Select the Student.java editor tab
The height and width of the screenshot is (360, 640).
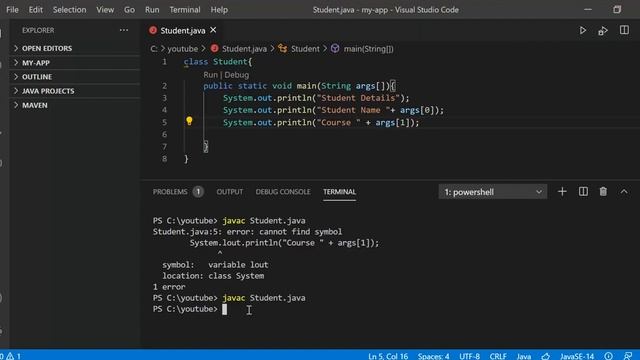point(182,31)
